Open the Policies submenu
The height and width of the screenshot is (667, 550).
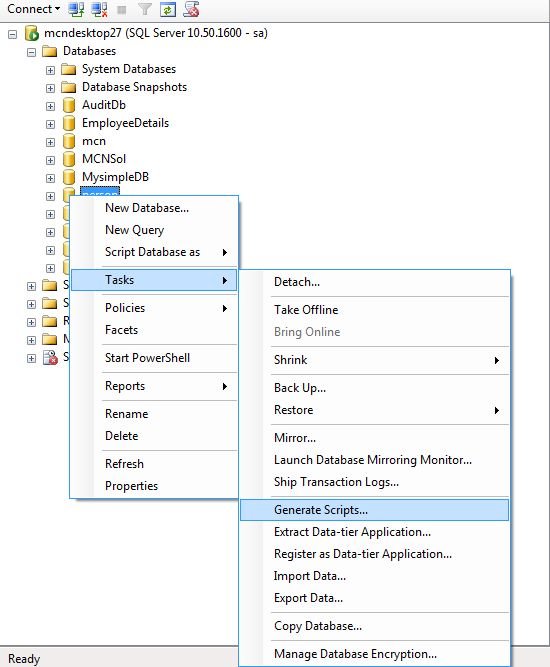point(154,308)
